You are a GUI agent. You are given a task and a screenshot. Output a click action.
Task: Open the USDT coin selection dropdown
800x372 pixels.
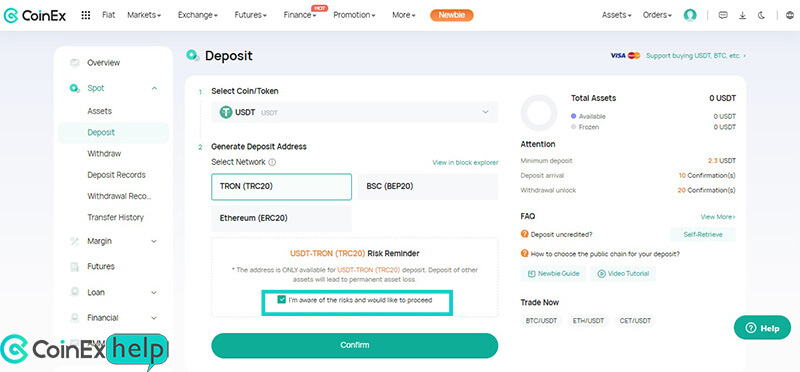pos(355,112)
